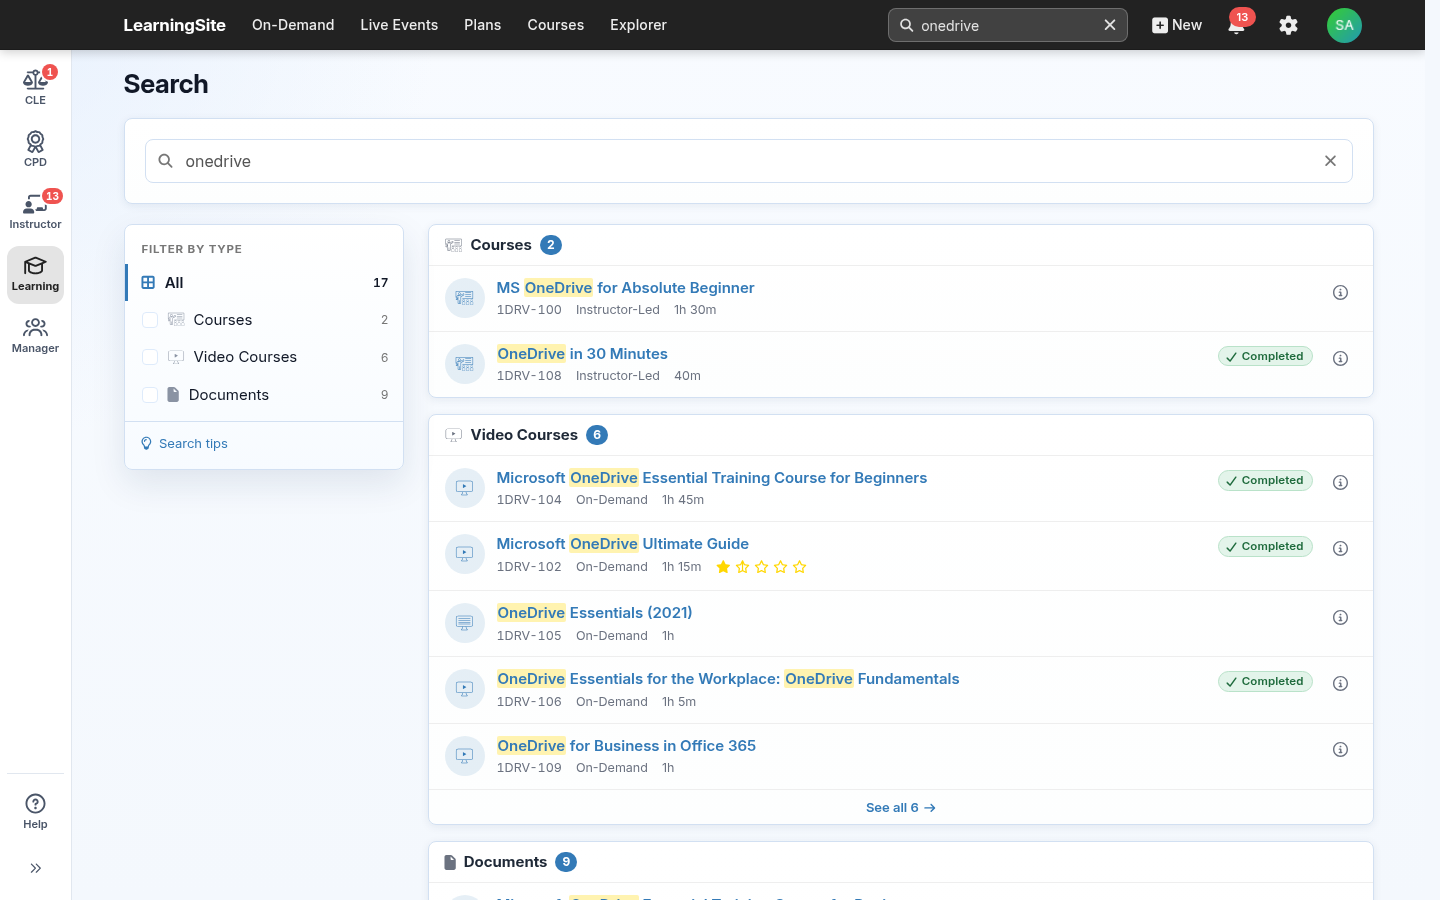1440x900 pixels.
Task: Go to LearningSite home logo
Action: (x=174, y=25)
